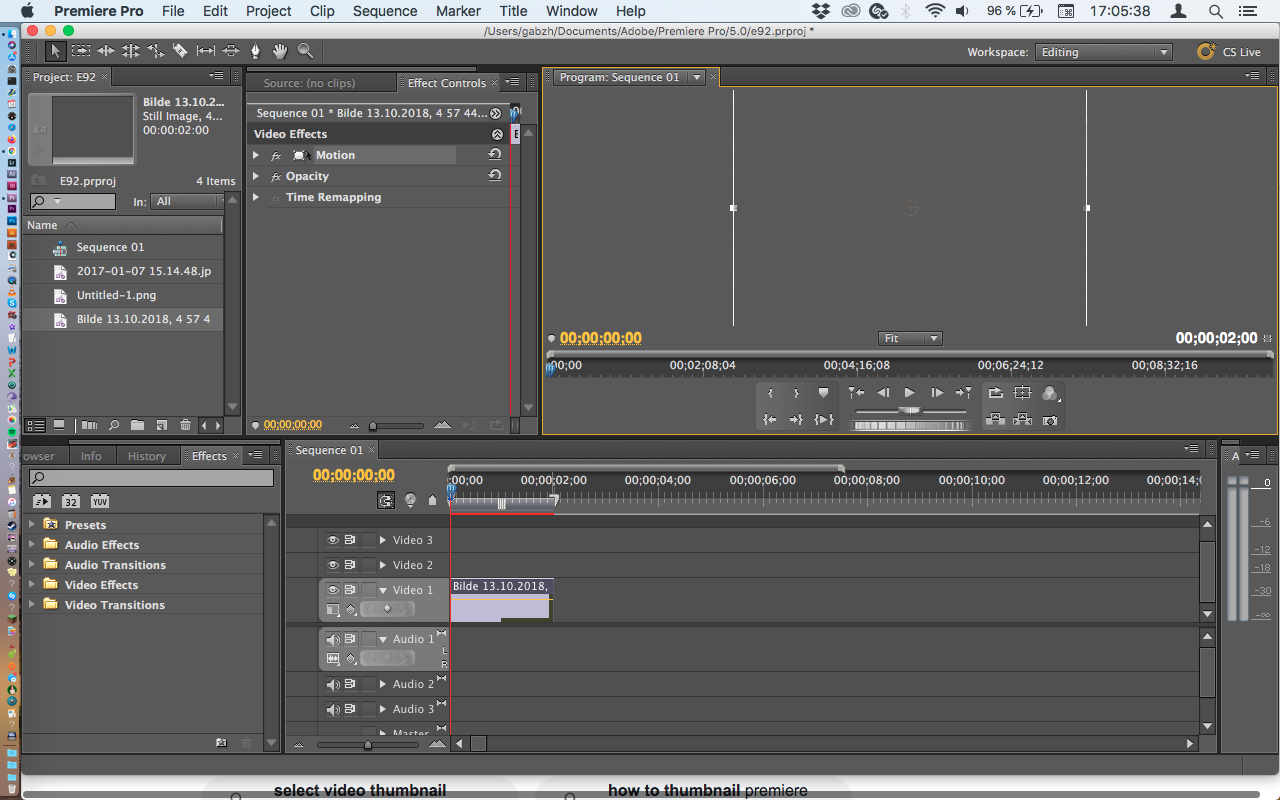
Task: Click the trash Clear icon in Project panel
Action: tap(185, 425)
